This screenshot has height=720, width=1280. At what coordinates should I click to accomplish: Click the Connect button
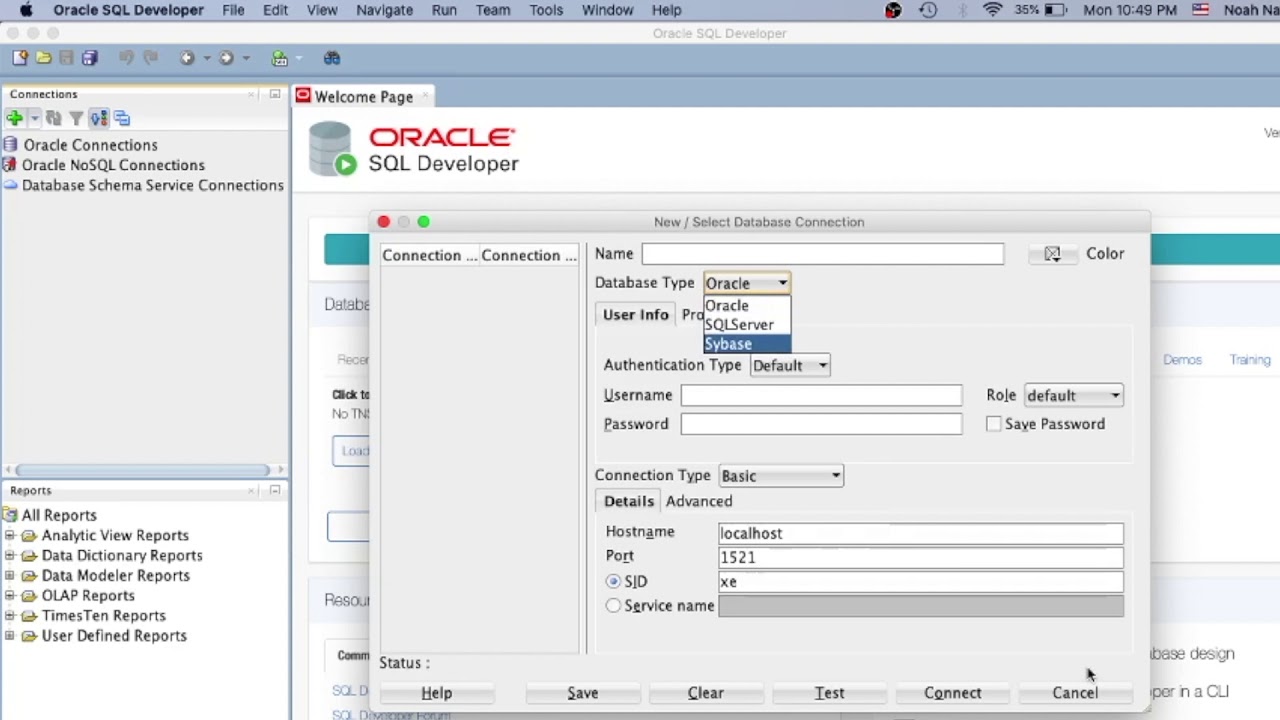(x=953, y=693)
